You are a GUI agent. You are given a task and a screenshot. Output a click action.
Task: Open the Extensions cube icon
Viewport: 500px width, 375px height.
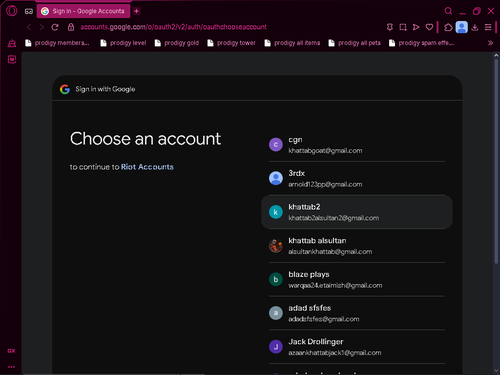tap(448, 27)
